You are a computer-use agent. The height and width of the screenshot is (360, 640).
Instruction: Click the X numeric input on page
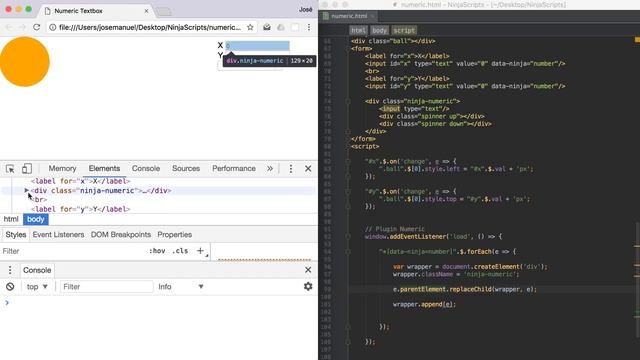pyautogui.click(x=258, y=46)
